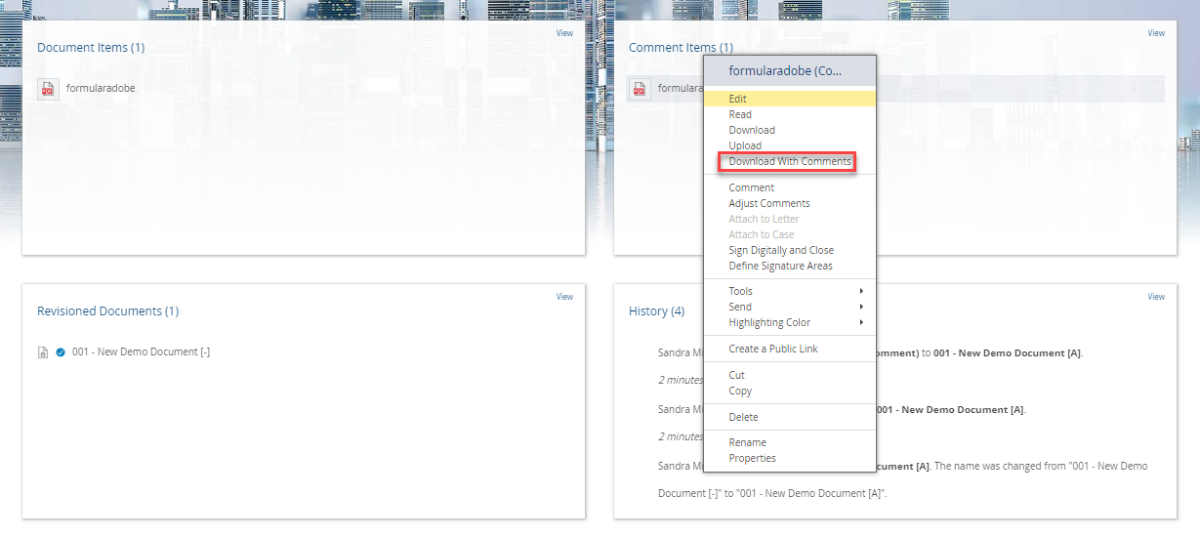Choose Delete from the context menu
Viewport: 1200px width, 537px height.
[x=743, y=417]
